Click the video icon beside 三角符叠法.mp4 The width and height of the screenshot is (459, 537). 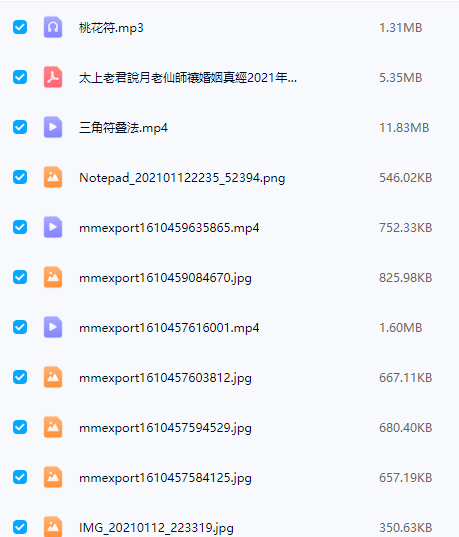pyautogui.click(x=53, y=127)
